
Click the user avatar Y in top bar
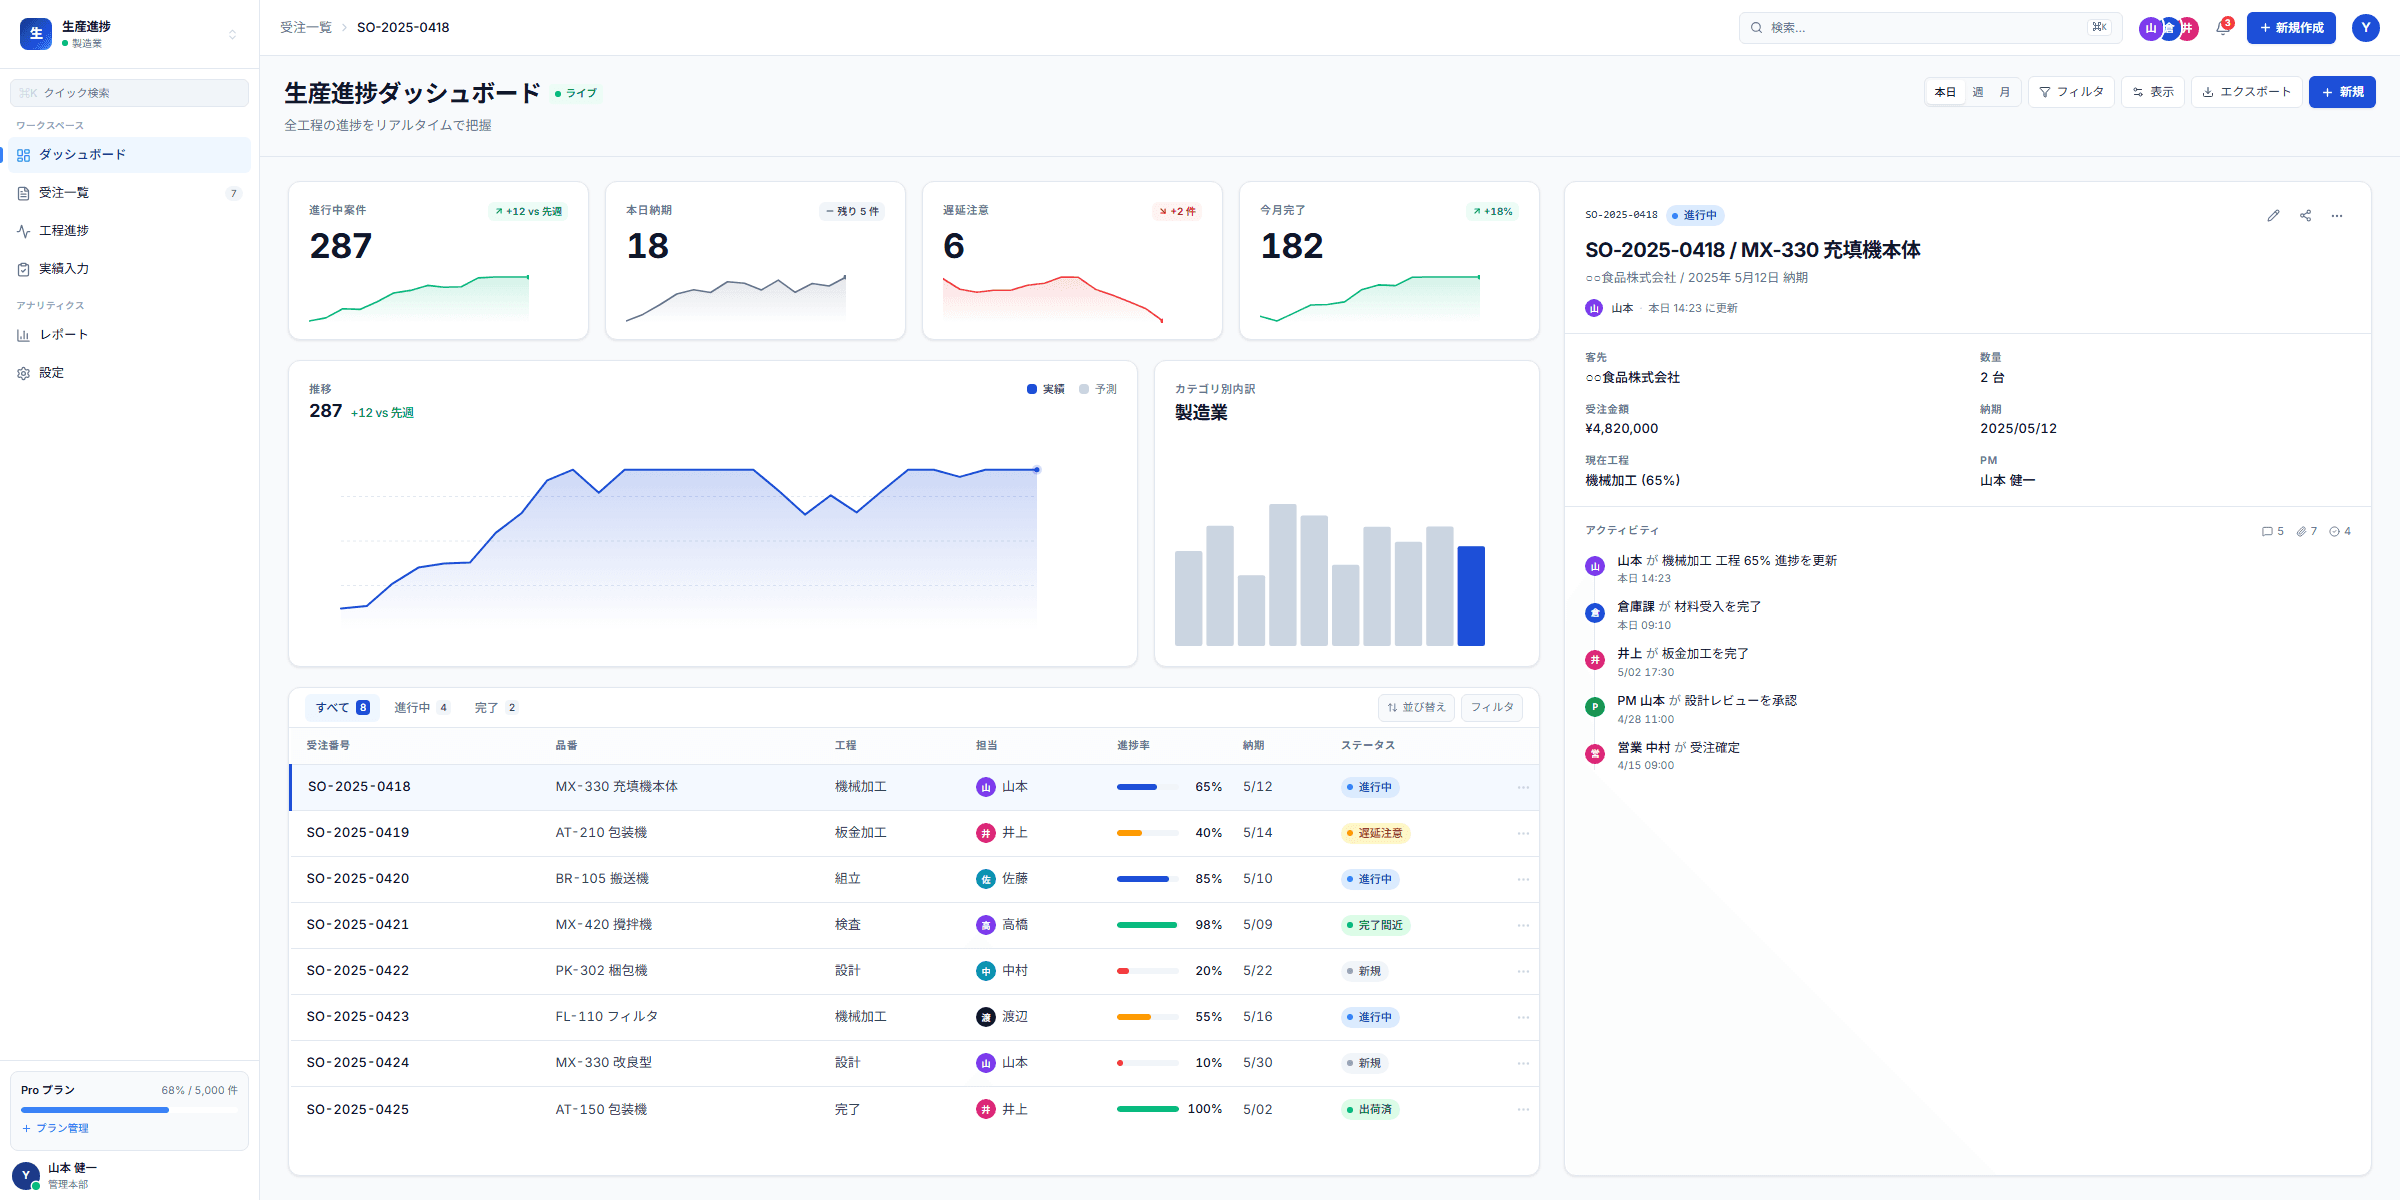pos(2365,28)
